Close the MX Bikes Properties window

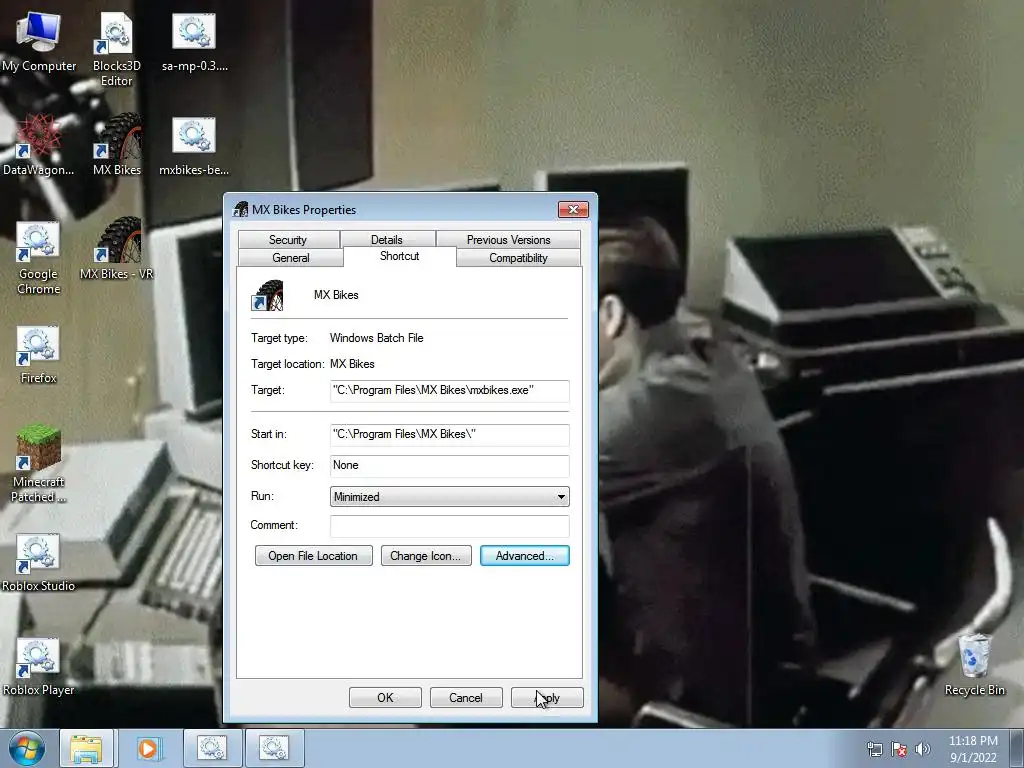(573, 210)
